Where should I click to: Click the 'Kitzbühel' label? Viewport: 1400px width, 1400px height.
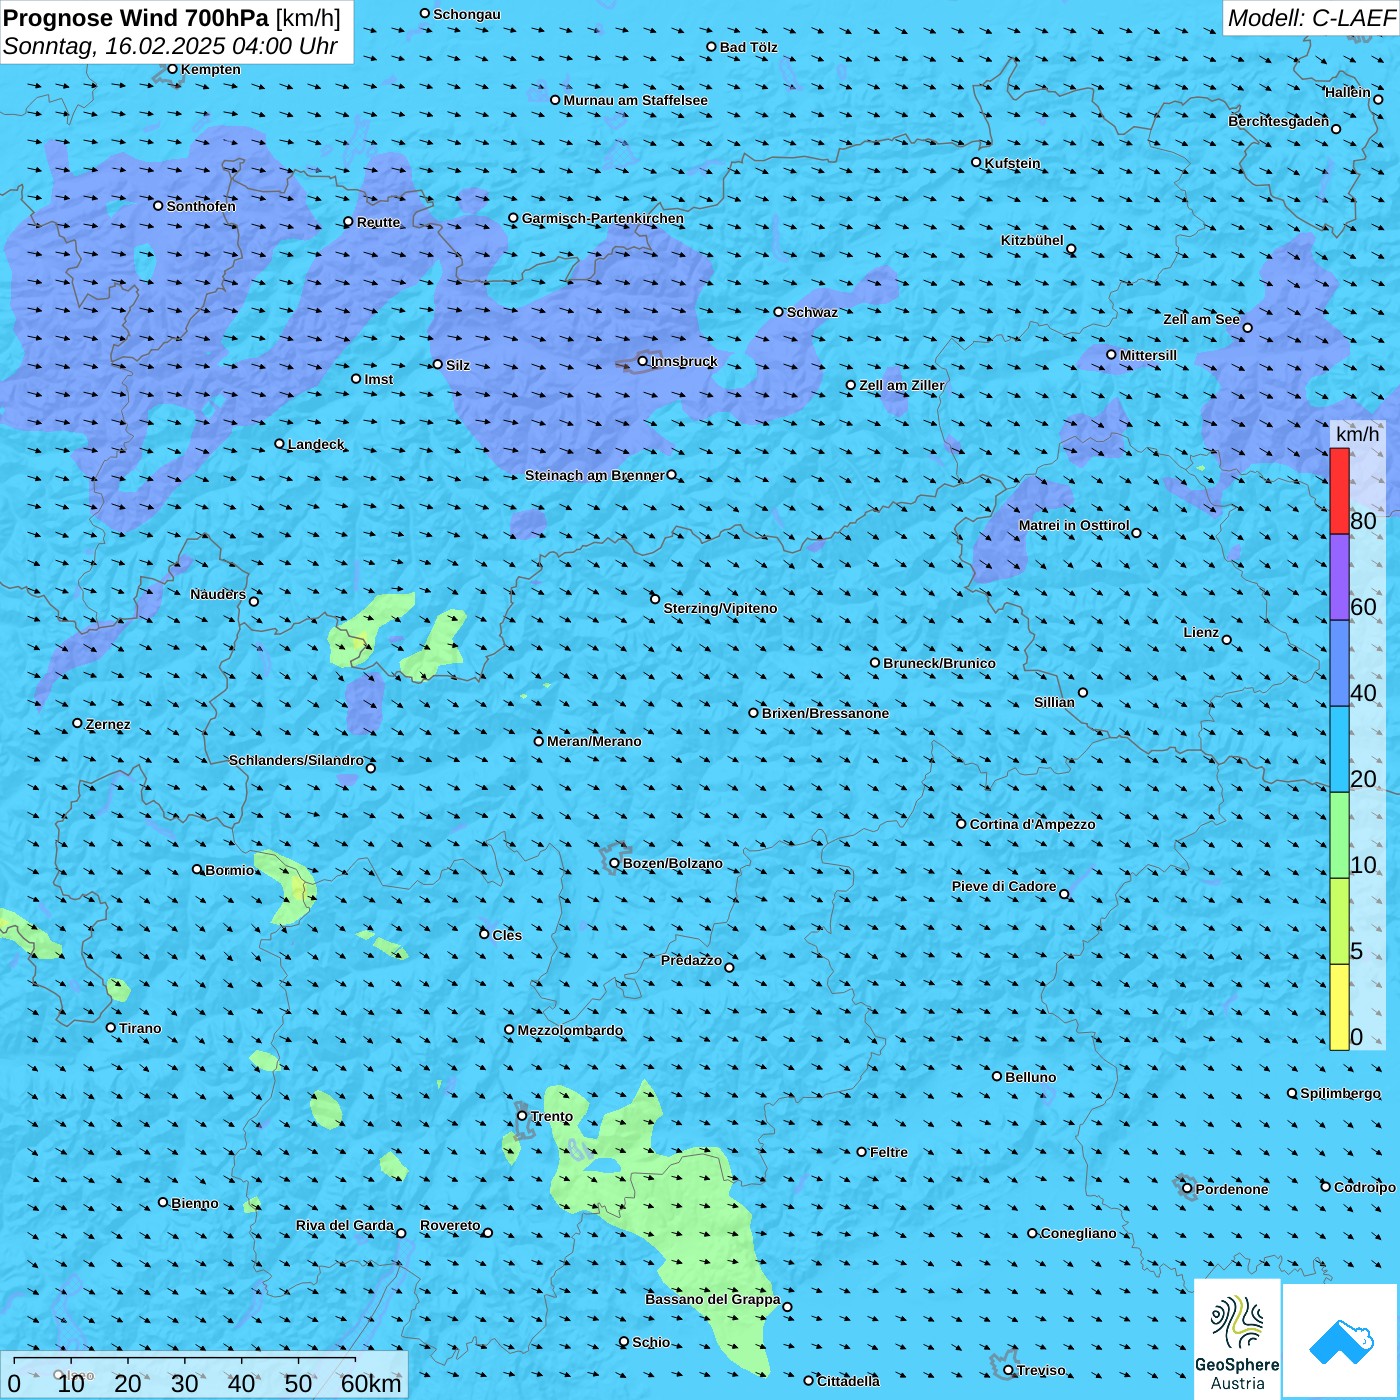[1032, 240]
